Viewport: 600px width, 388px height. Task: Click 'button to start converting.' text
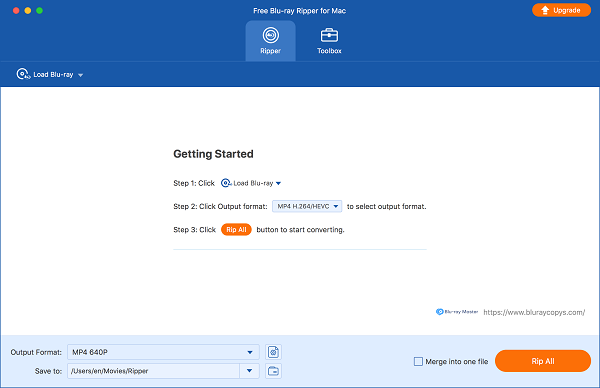(300, 230)
